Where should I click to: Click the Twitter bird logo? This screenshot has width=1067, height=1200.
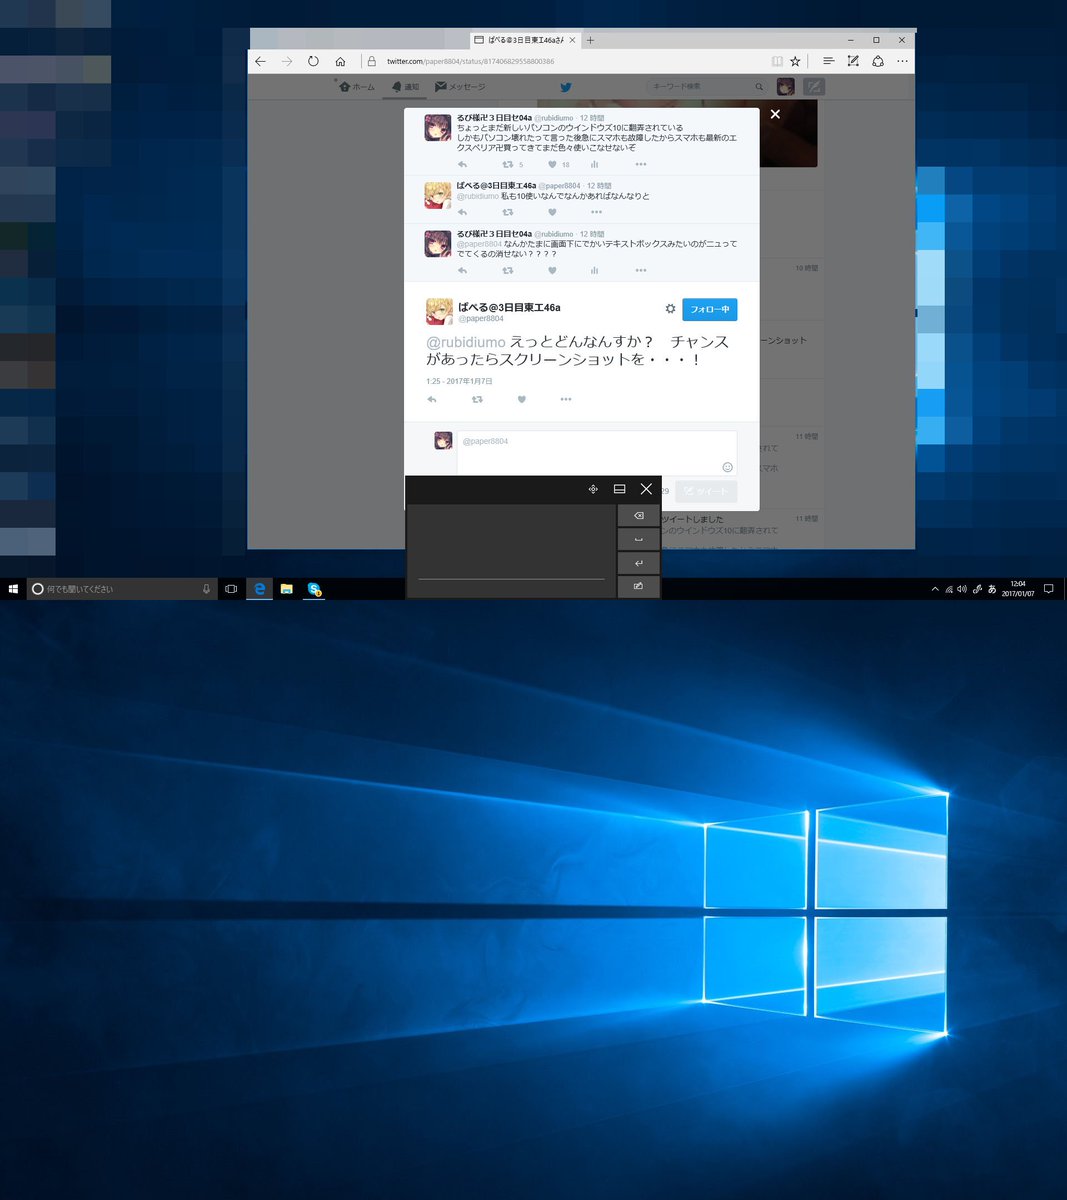[x=566, y=87]
